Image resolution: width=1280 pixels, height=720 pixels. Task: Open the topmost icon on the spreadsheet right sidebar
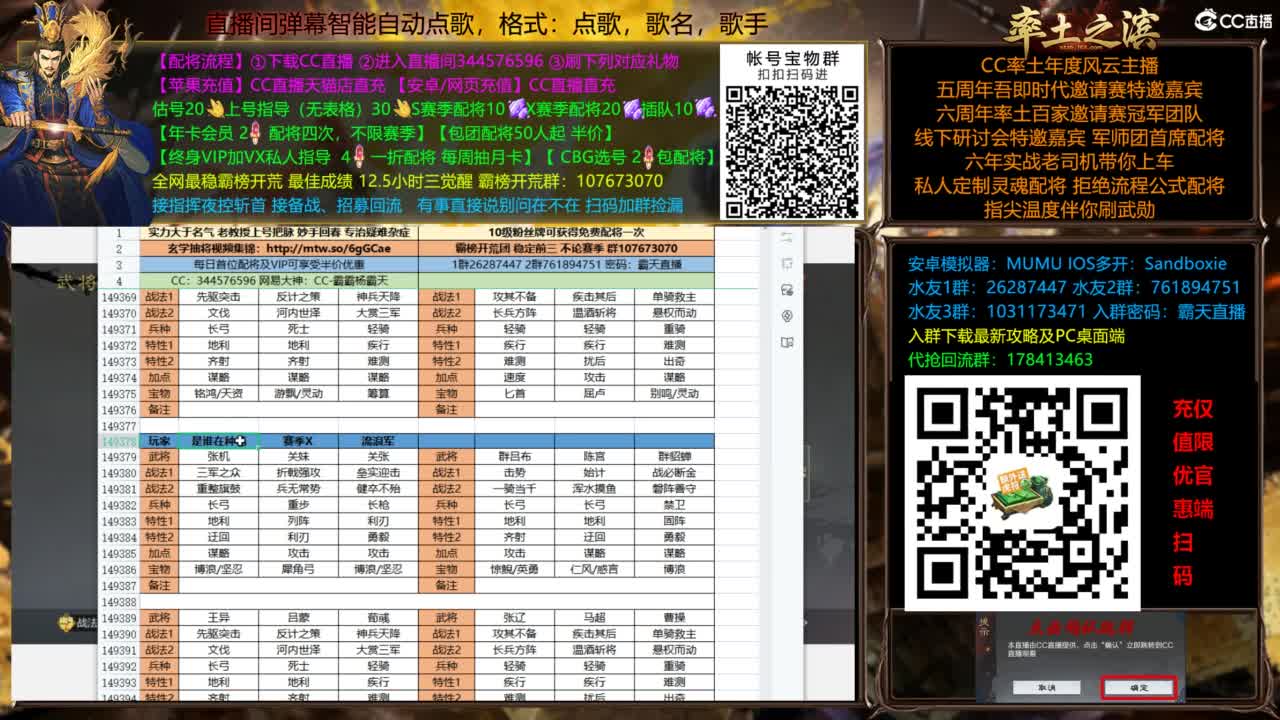tap(787, 237)
